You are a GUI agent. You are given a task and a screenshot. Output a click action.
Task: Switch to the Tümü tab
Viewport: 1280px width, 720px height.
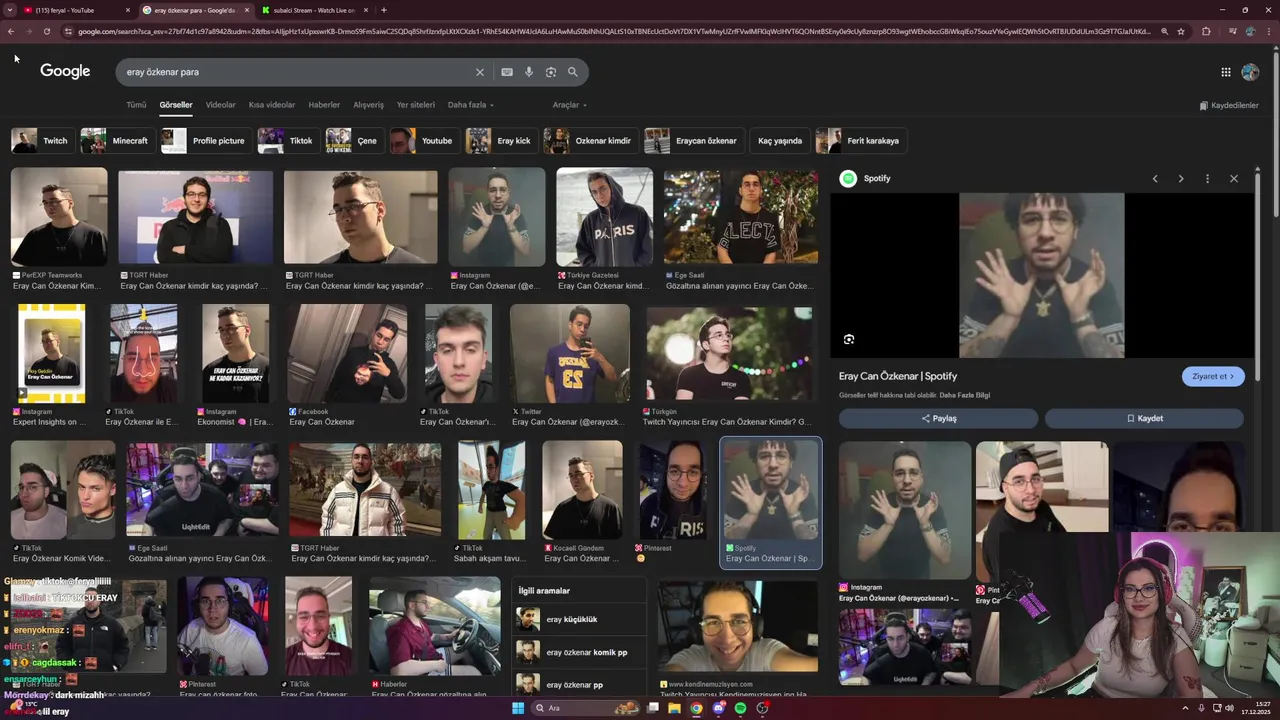(x=136, y=105)
